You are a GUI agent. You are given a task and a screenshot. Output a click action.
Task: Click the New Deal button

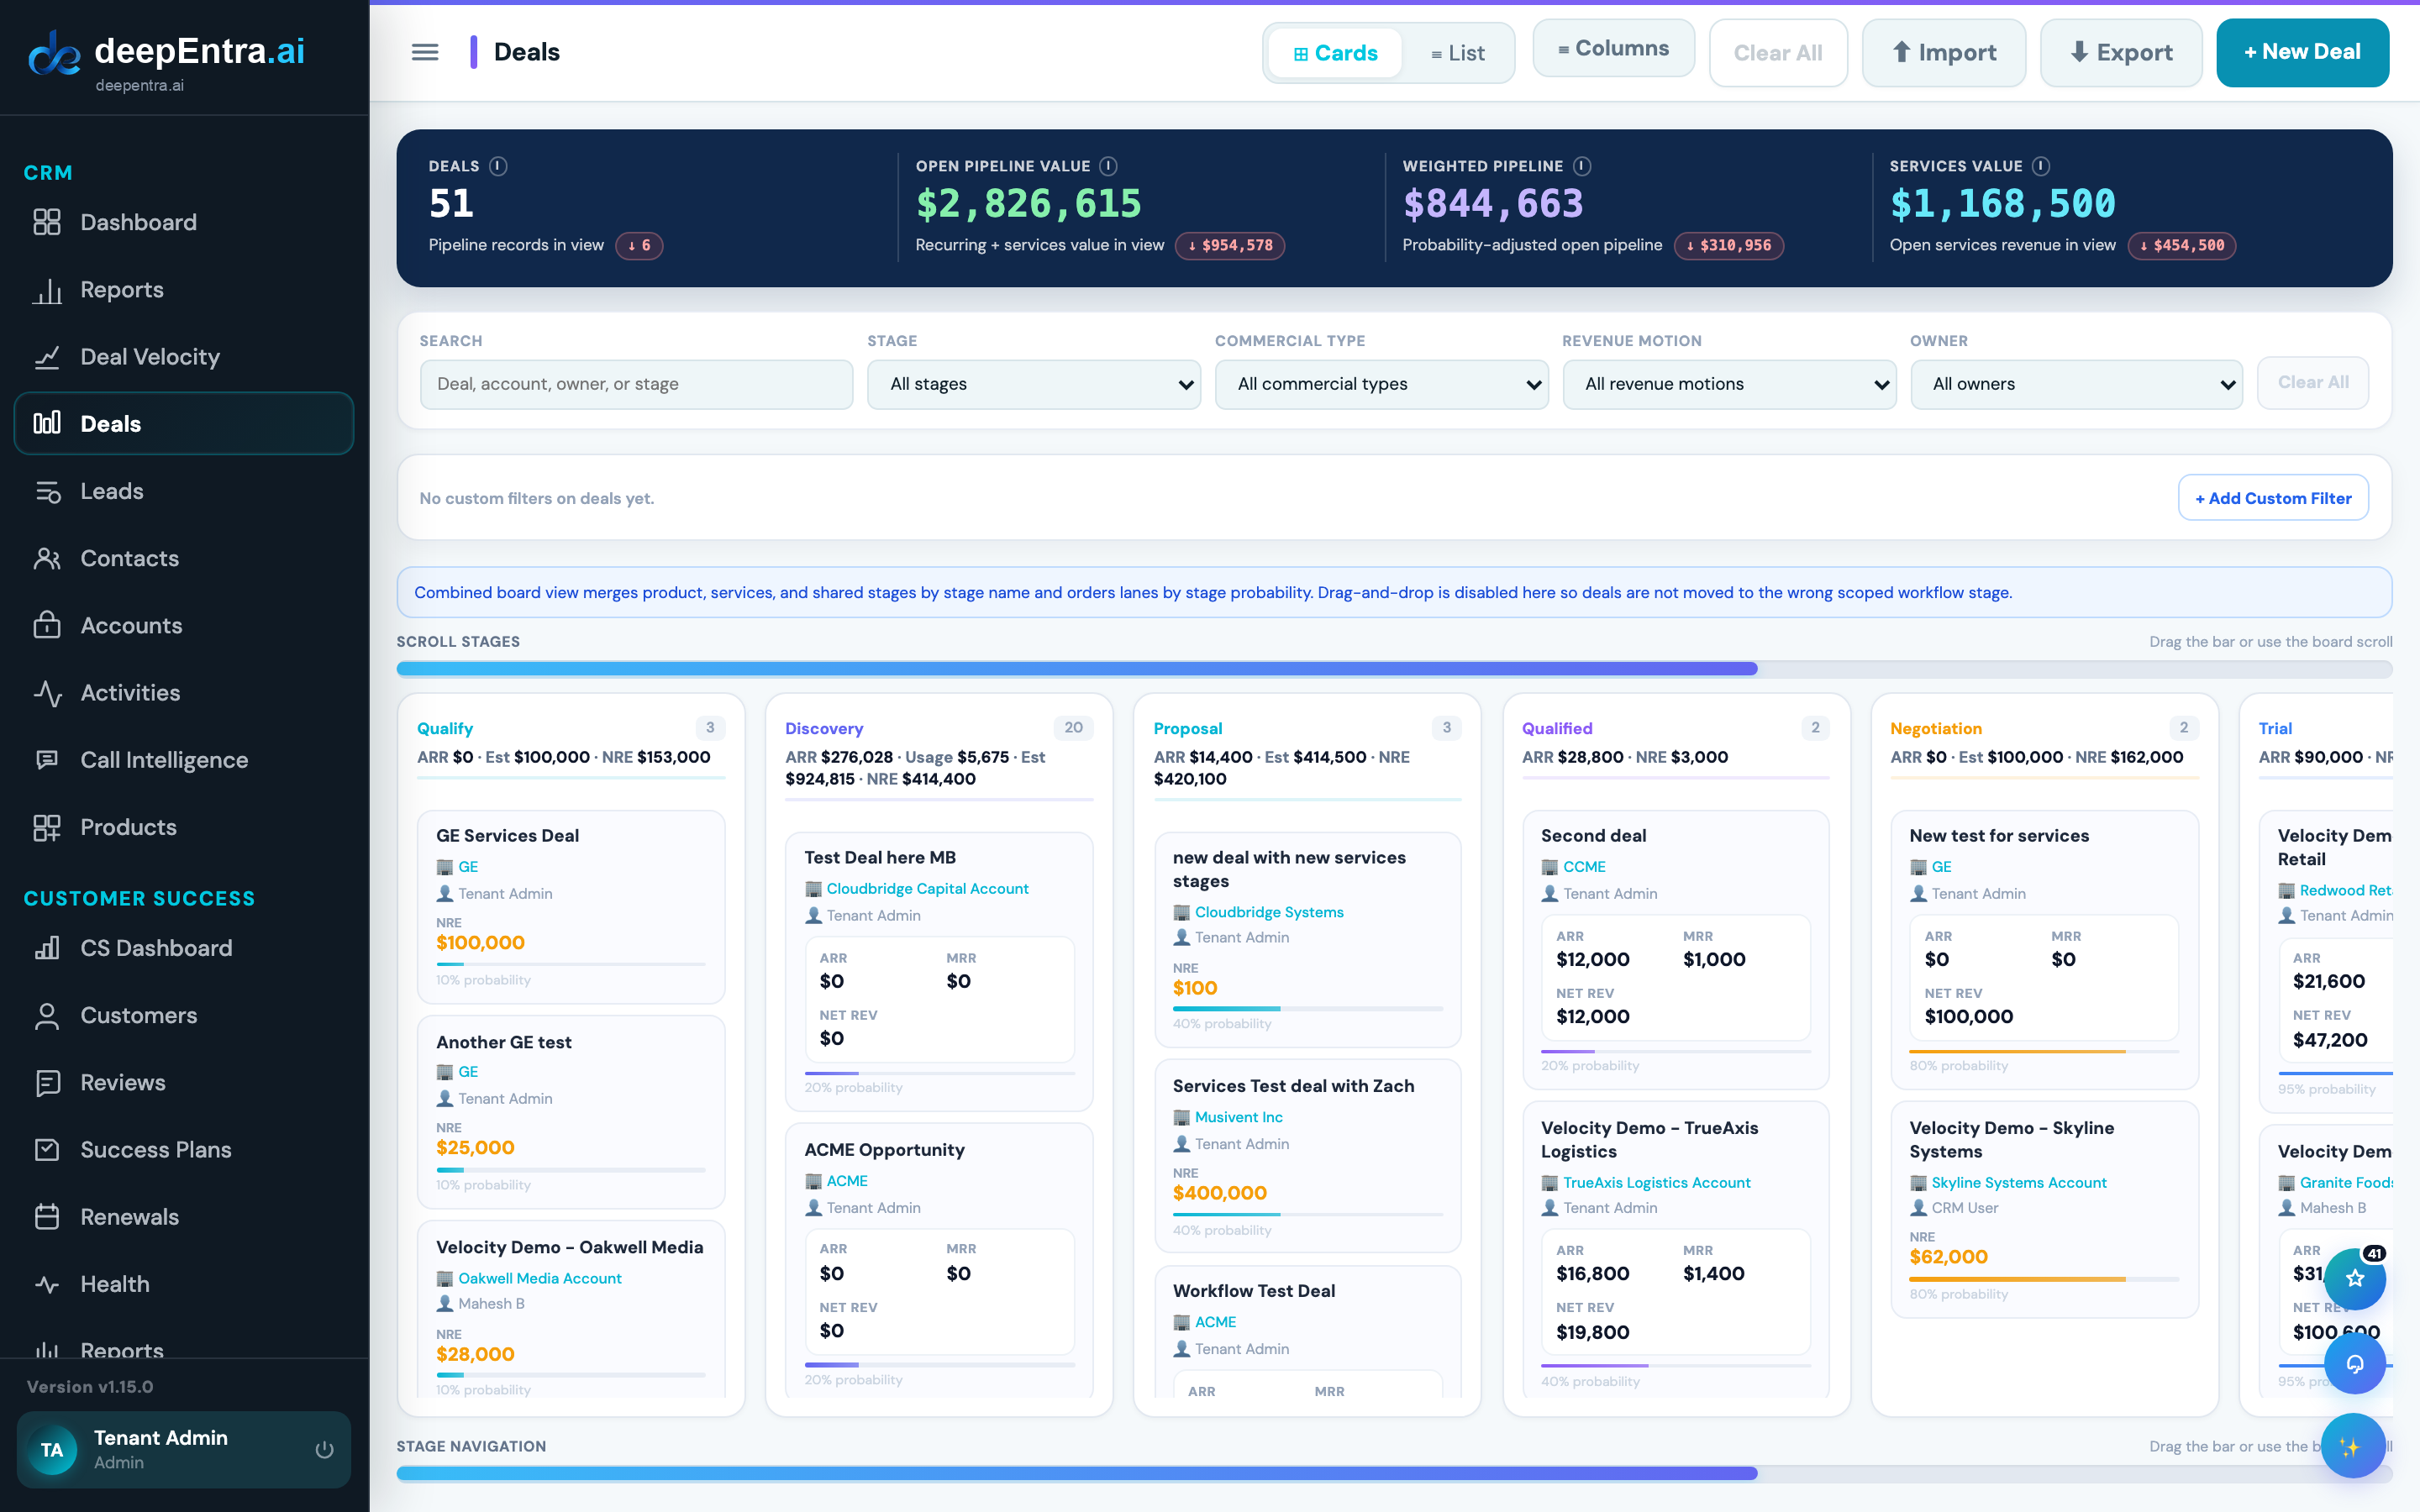point(2302,52)
